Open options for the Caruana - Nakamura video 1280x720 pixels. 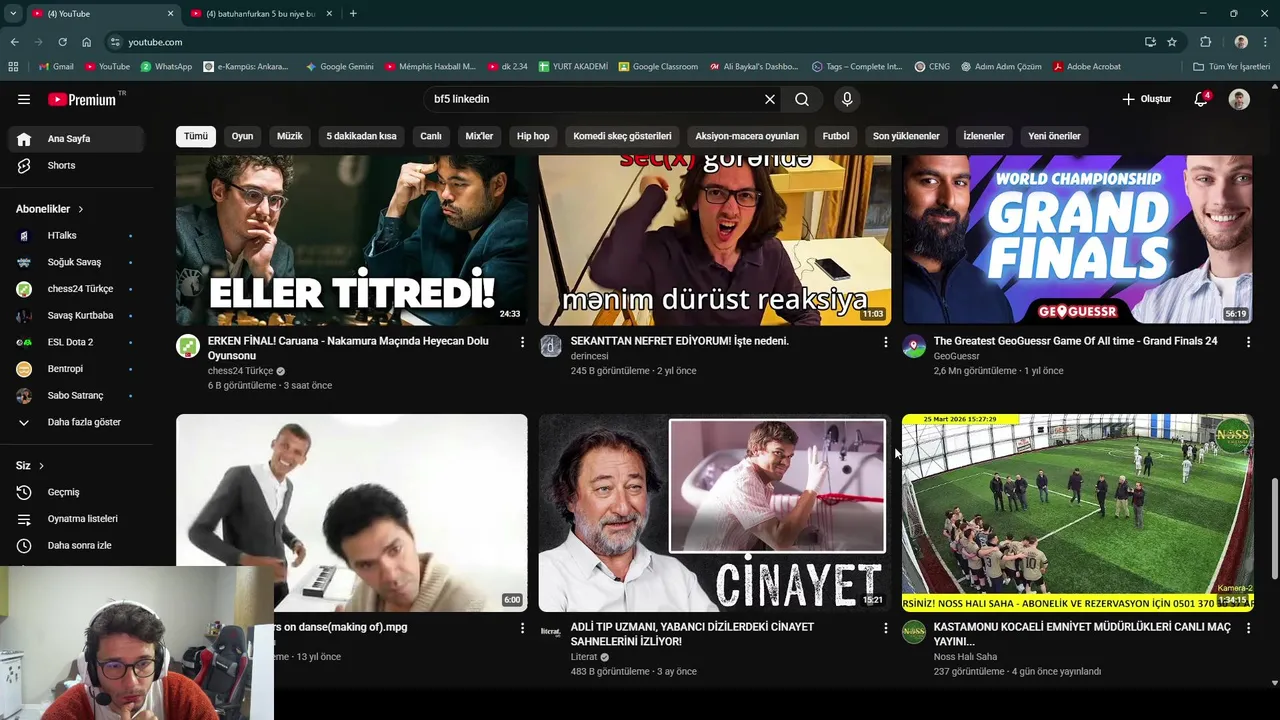pyautogui.click(x=522, y=342)
